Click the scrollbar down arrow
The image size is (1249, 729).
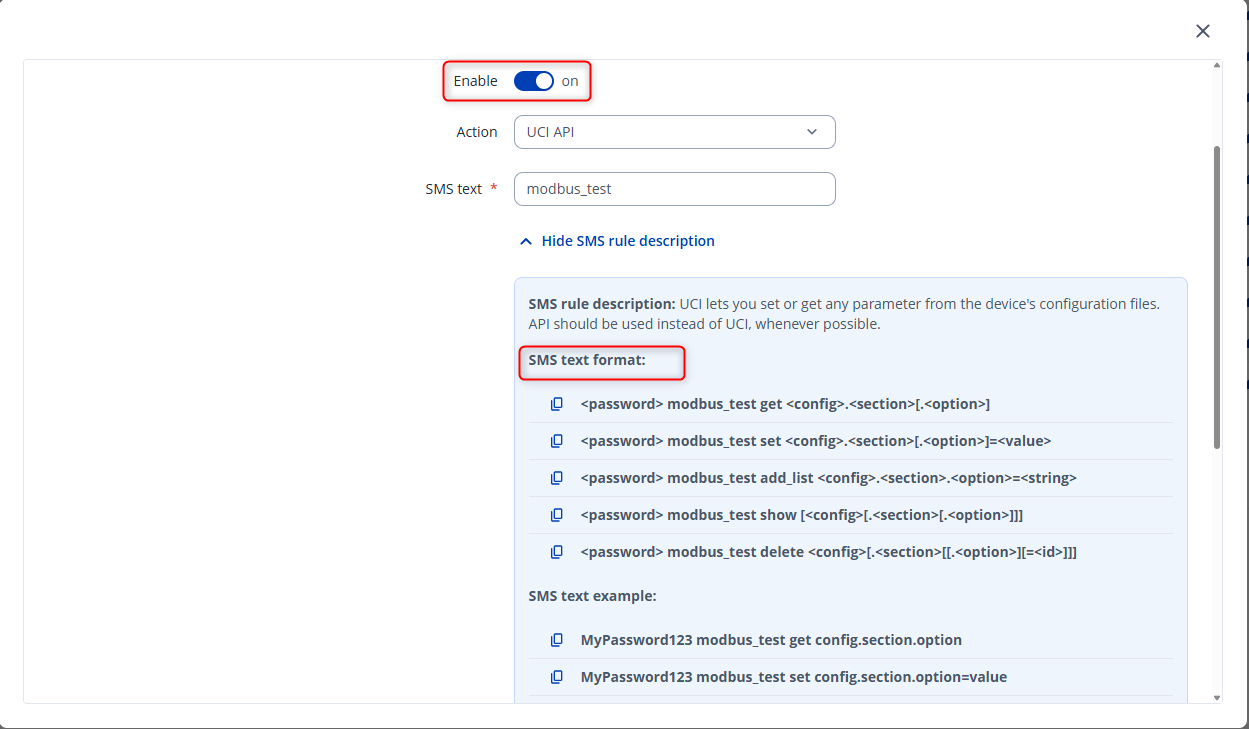click(1216, 697)
